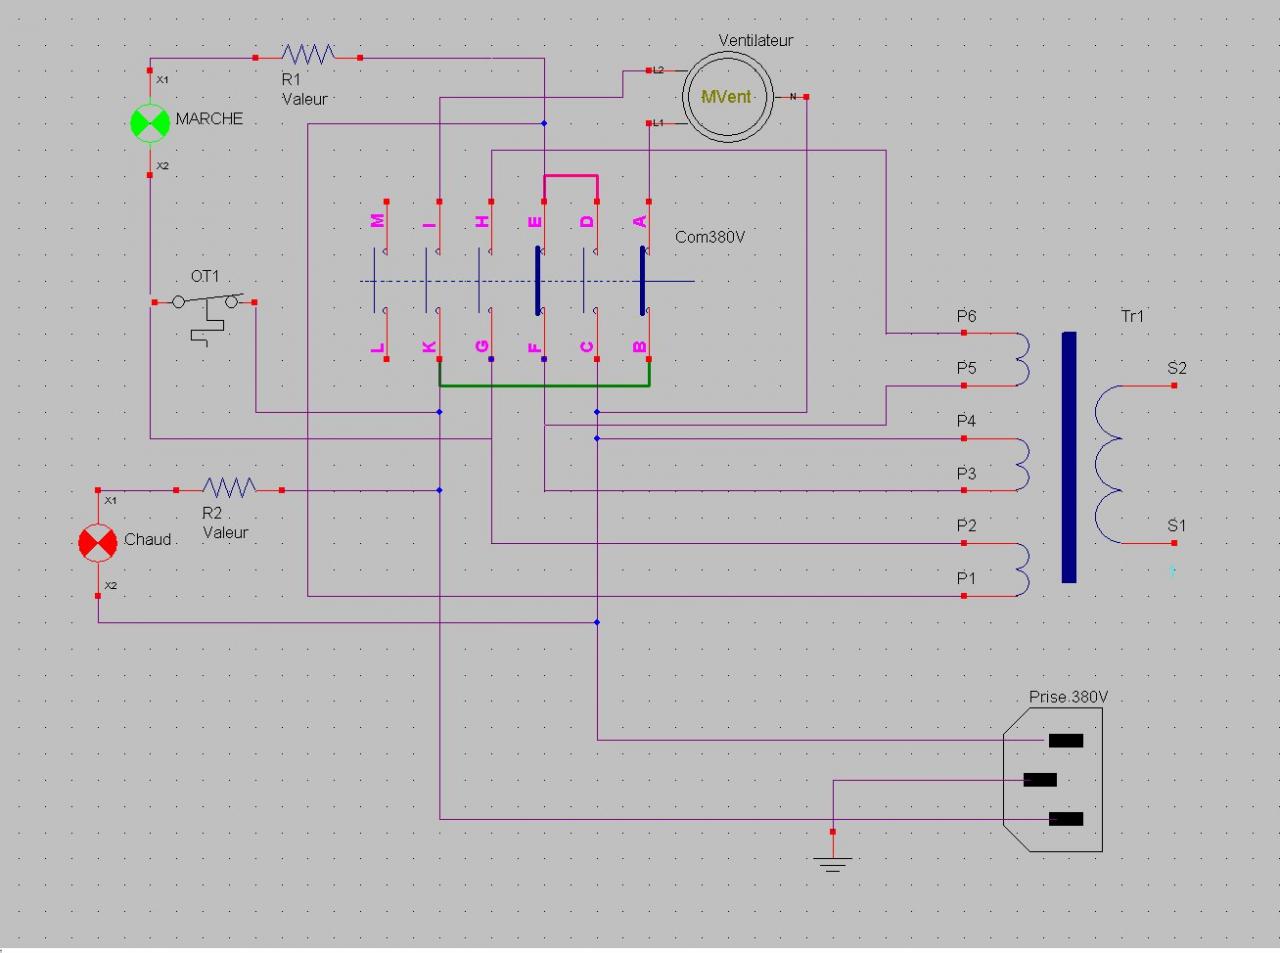Image resolution: width=1280 pixels, height=953 pixels.
Task: Select the Com380V switch label
Action: tap(710, 237)
